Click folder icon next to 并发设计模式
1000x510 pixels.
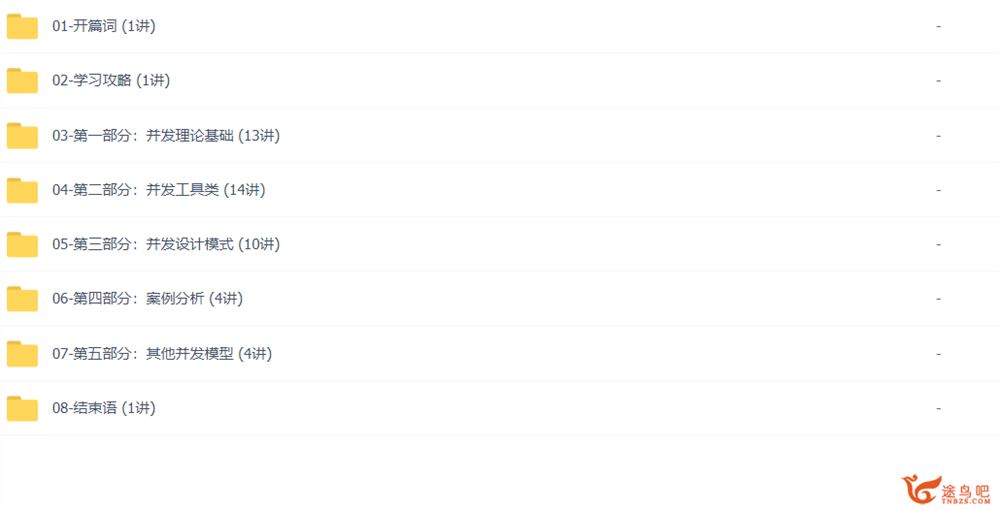click(x=22, y=244)
